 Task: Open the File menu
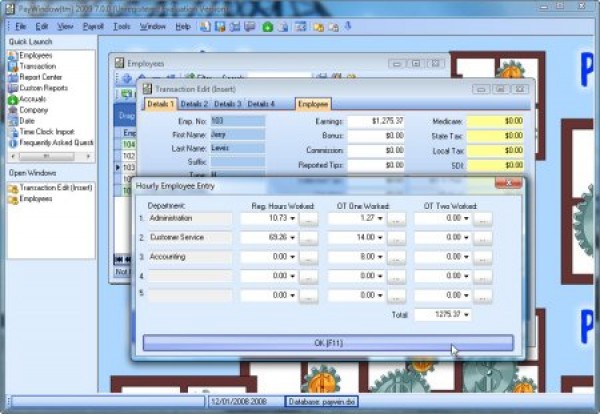tap(21, 26)
